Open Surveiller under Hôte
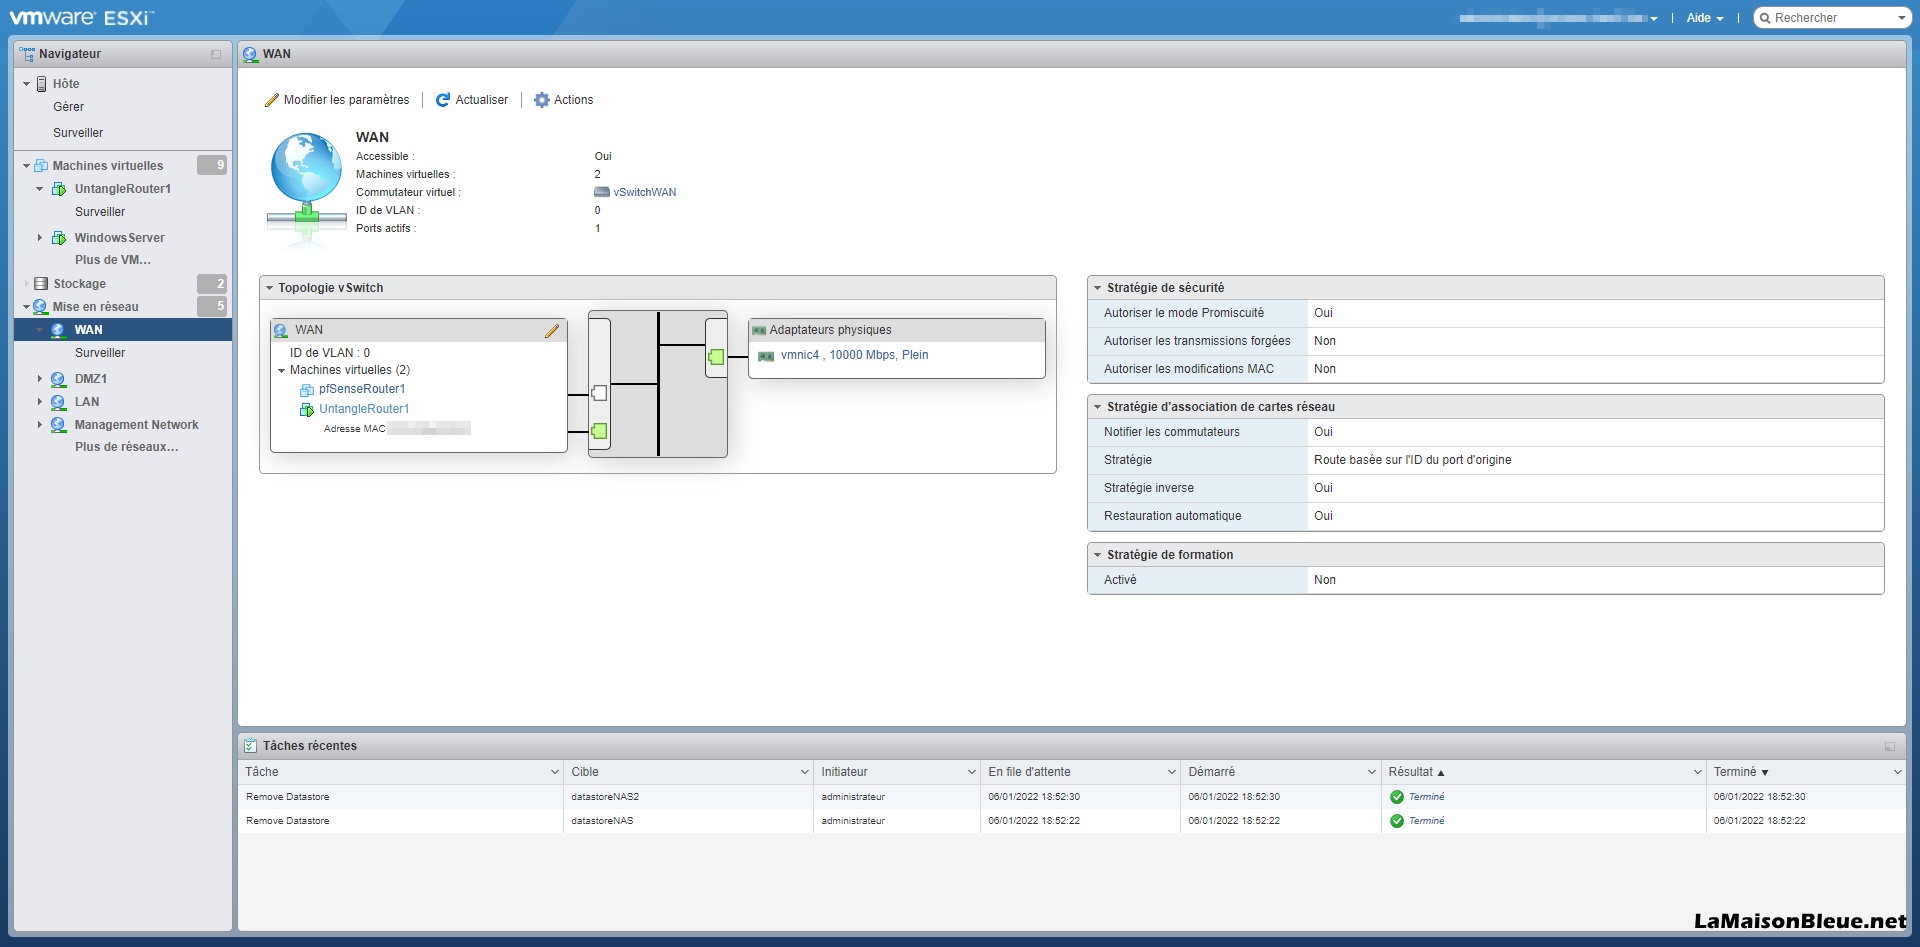 pyautogui.click(x=78, y=133)
